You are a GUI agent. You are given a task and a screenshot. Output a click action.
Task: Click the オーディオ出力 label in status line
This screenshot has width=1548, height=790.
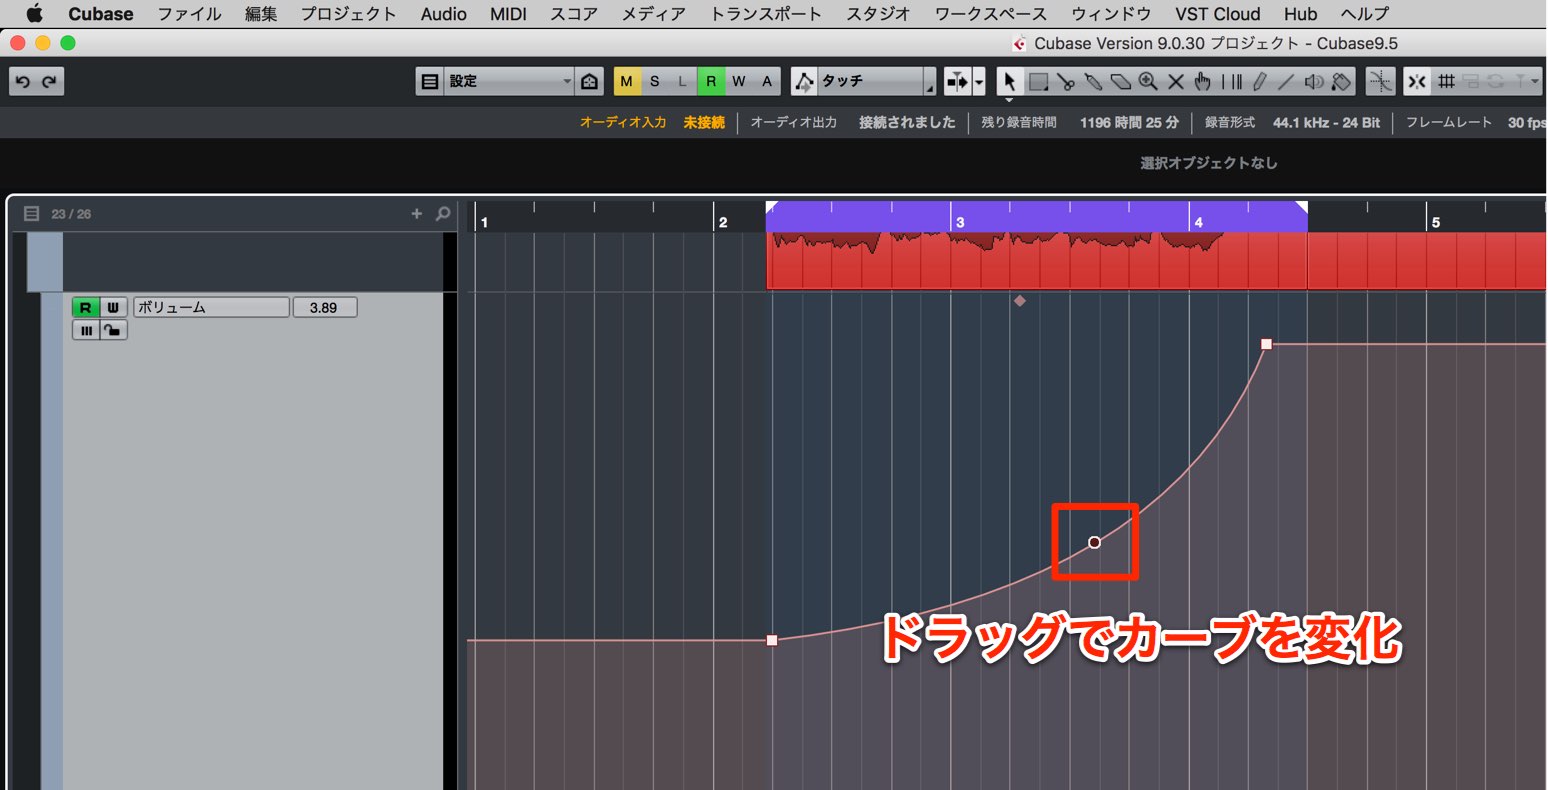pyautogui.click(x=793, y=122)
